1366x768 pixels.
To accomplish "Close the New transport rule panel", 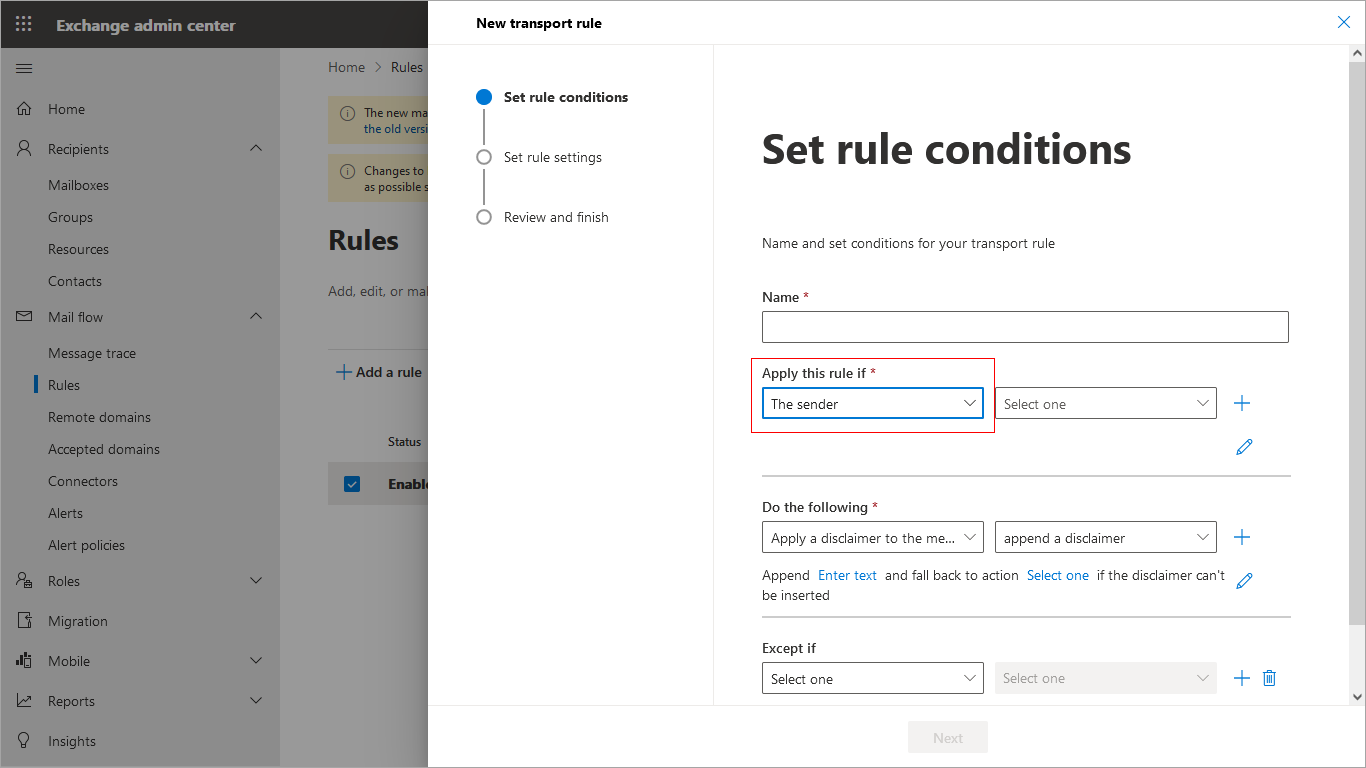I will tap(1344, 22).
